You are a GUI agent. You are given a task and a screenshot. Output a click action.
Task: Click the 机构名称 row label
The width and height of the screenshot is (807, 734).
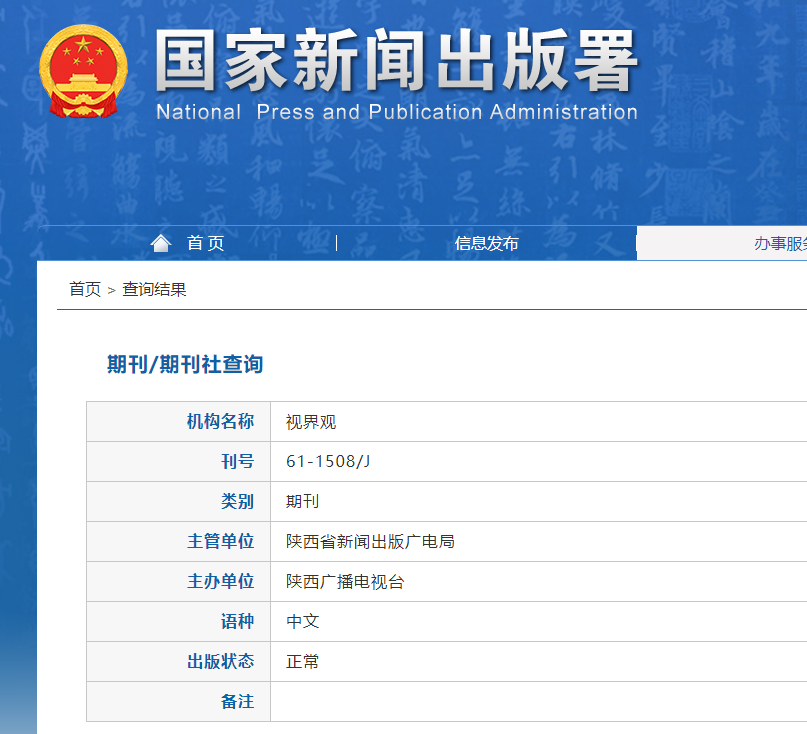(220, 422)
